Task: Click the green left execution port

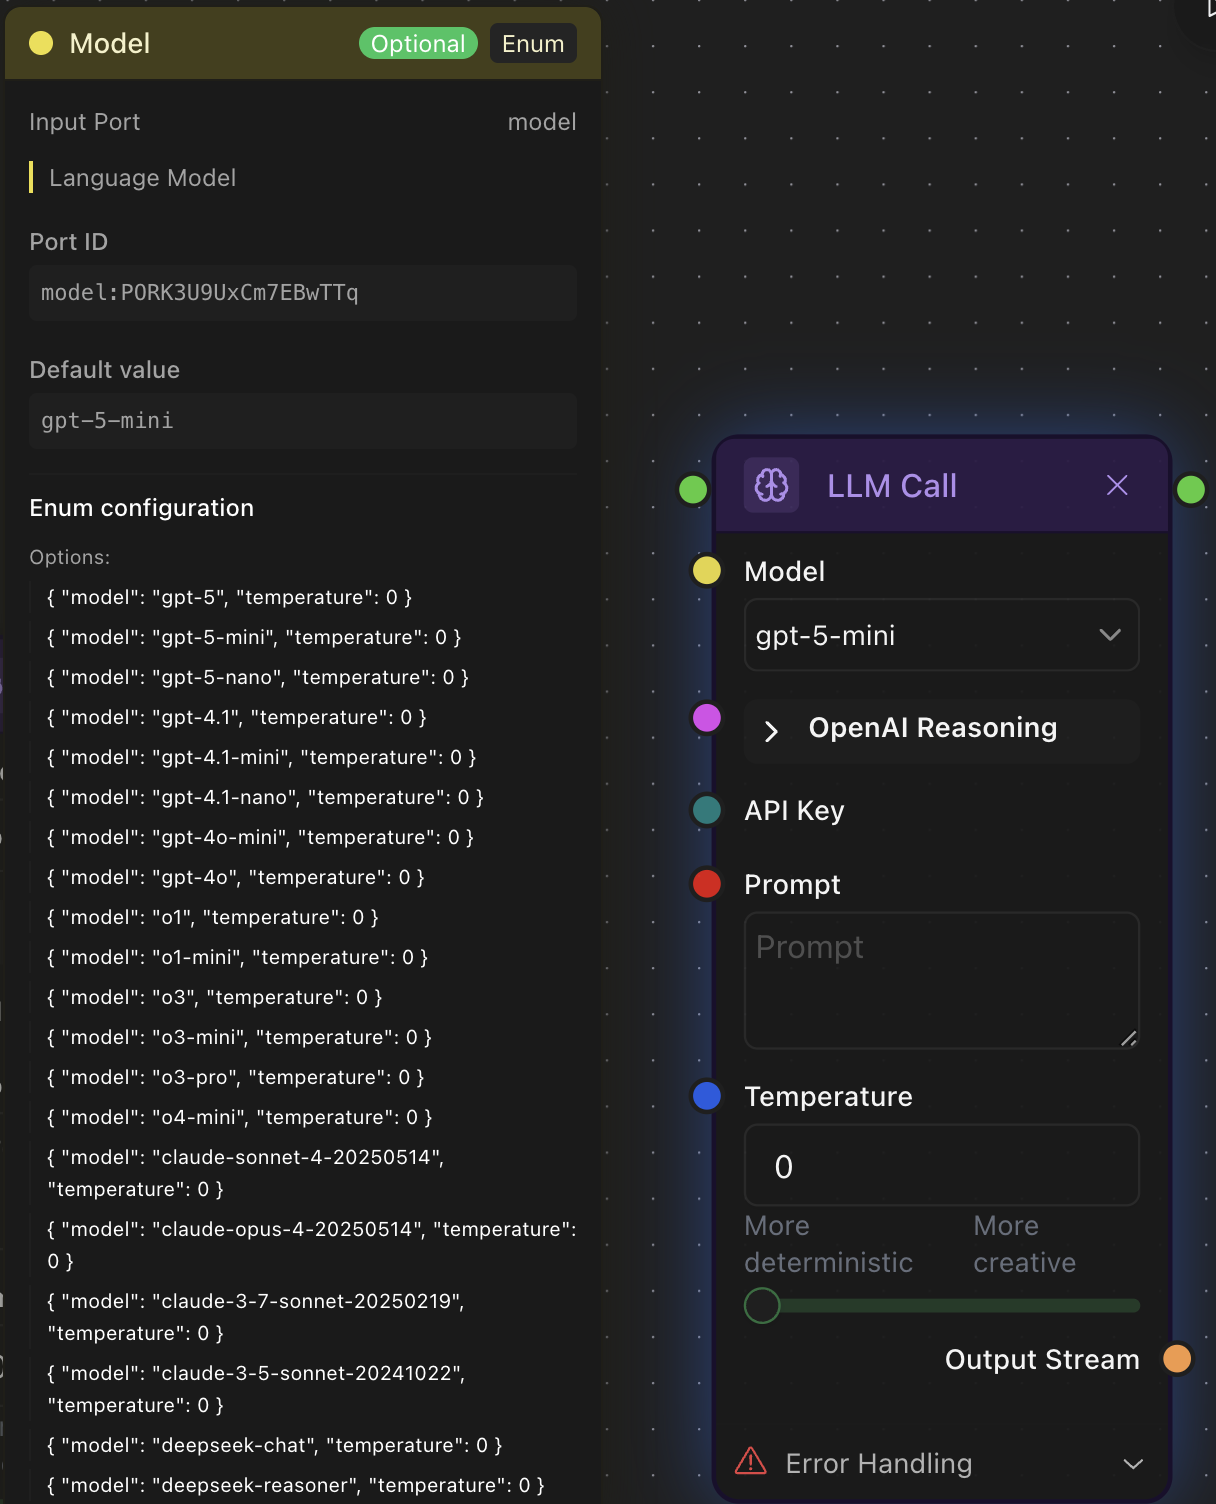Action: click(x=693, y=490)
